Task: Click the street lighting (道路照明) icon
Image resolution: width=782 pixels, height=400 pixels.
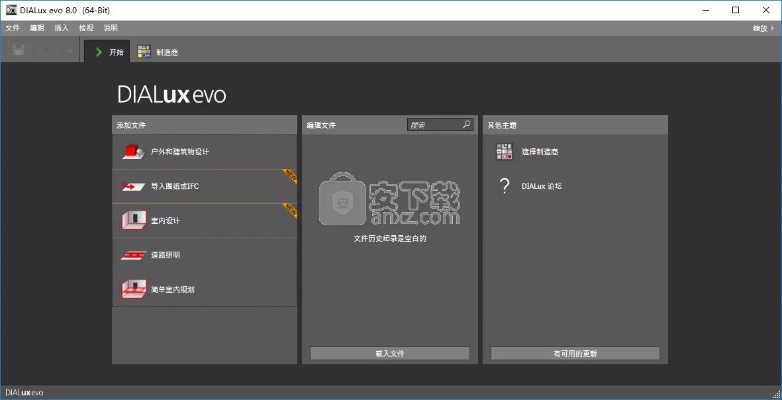Action: (x=133, y=255)
